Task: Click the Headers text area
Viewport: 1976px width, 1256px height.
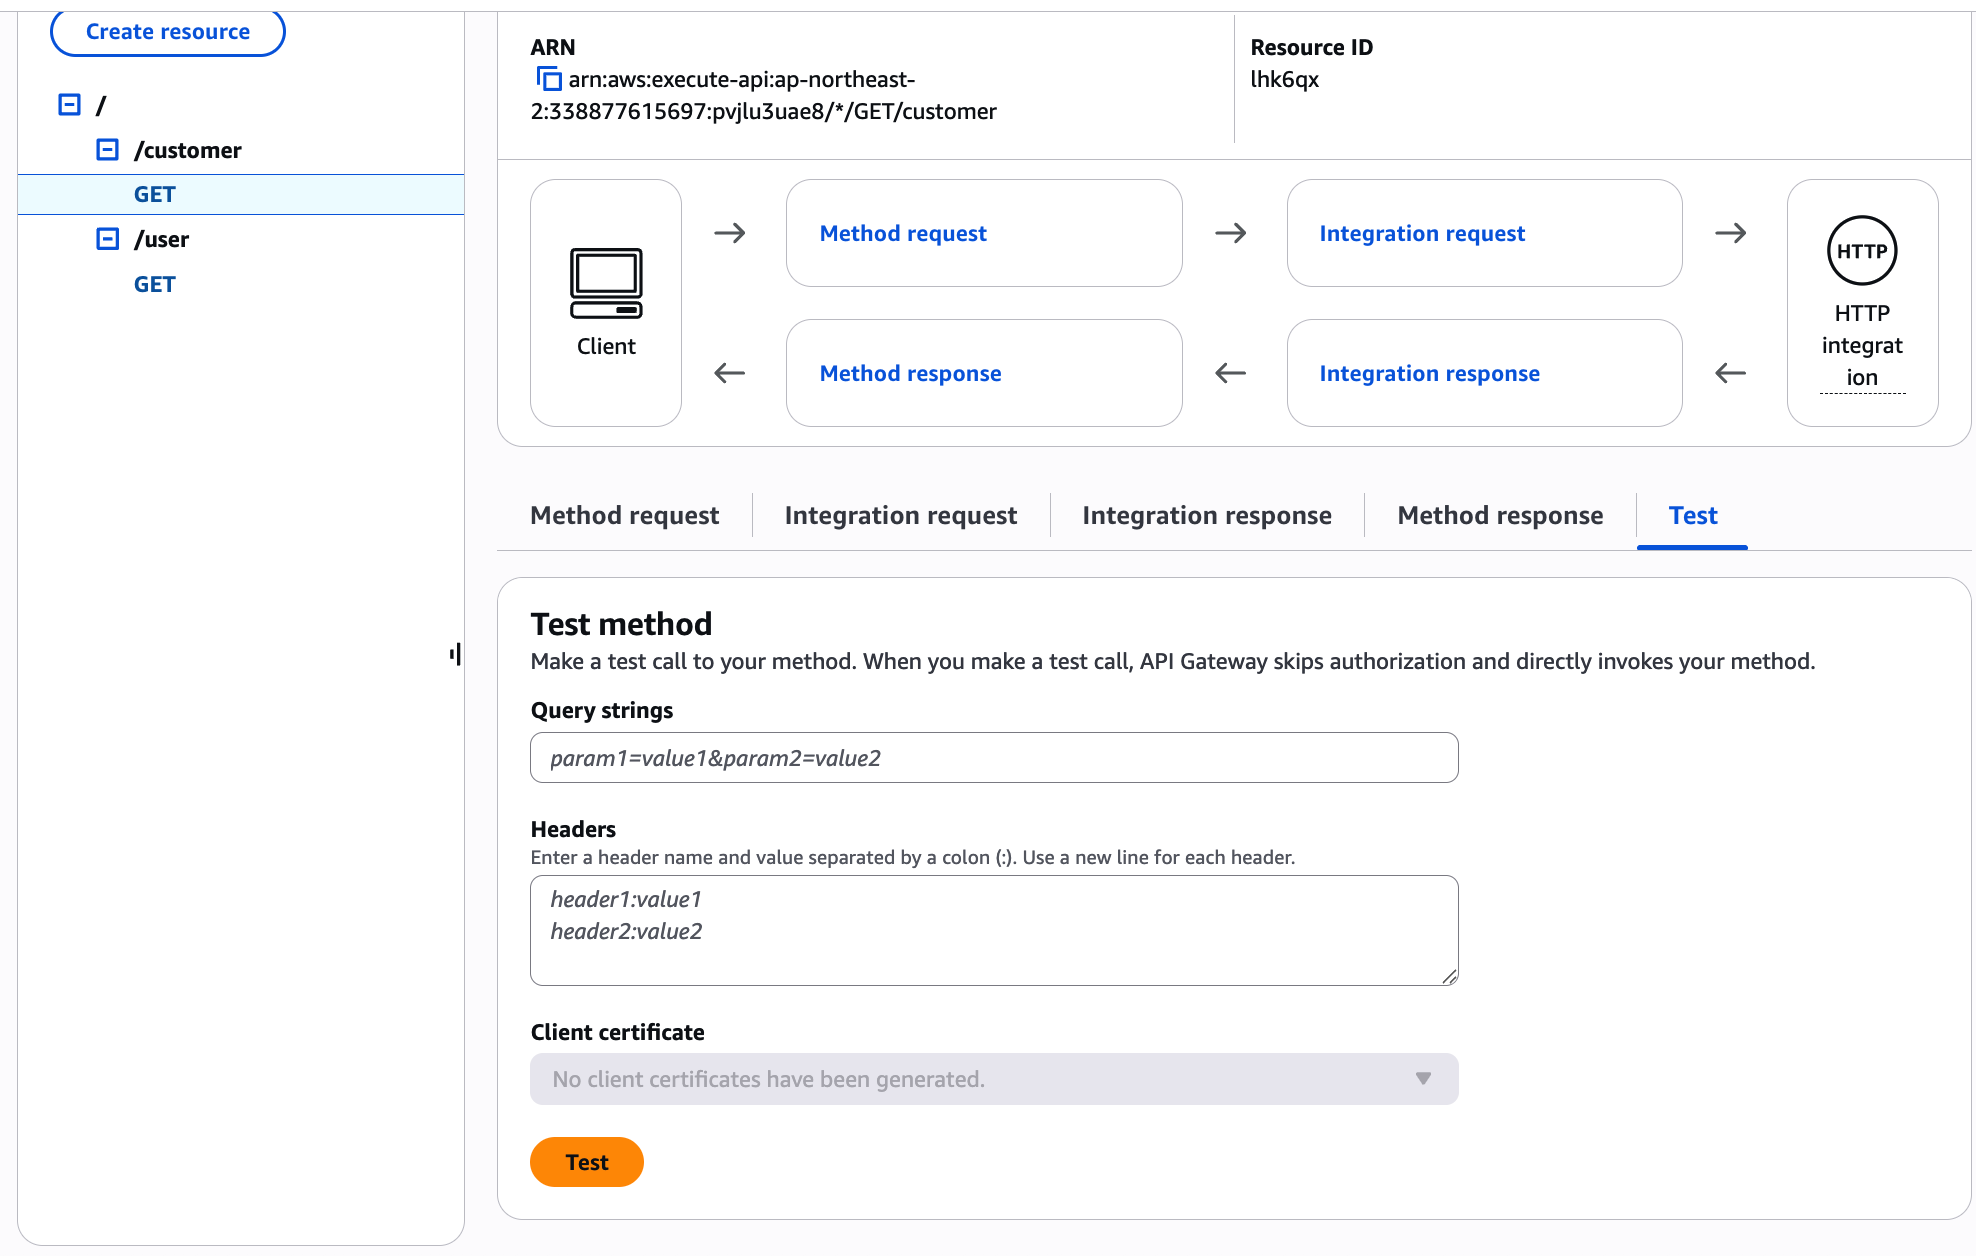Action: coord(993,930)
